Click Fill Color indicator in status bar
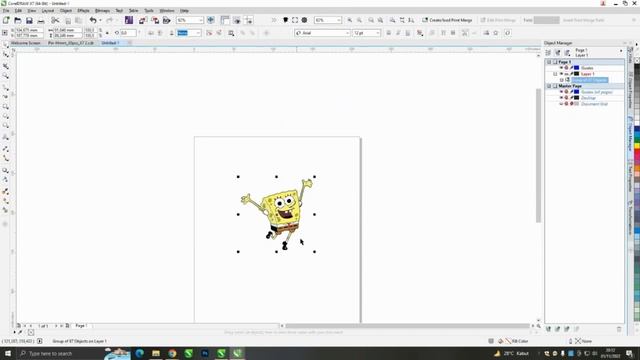 pyautogui.click(x=513, y=341)
